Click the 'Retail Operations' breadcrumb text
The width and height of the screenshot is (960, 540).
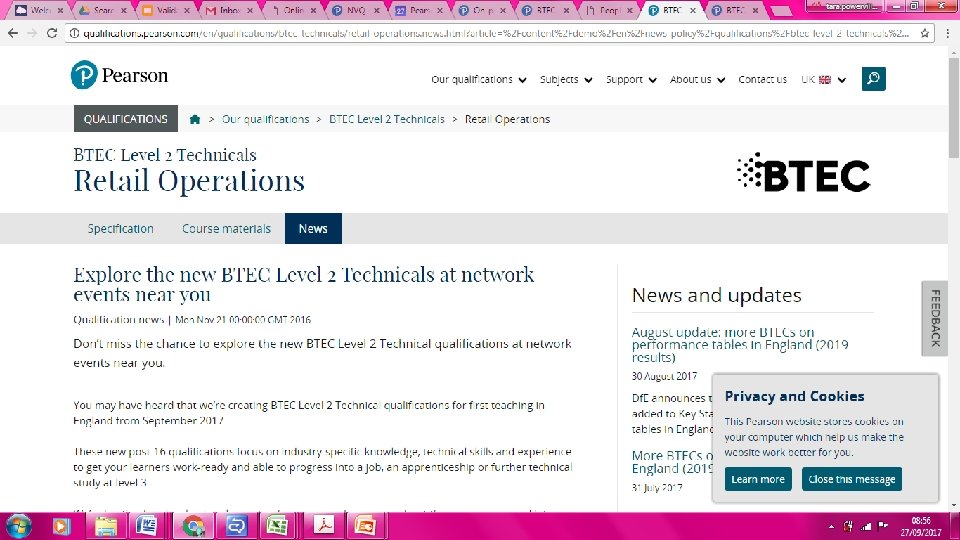pos(507,119)
